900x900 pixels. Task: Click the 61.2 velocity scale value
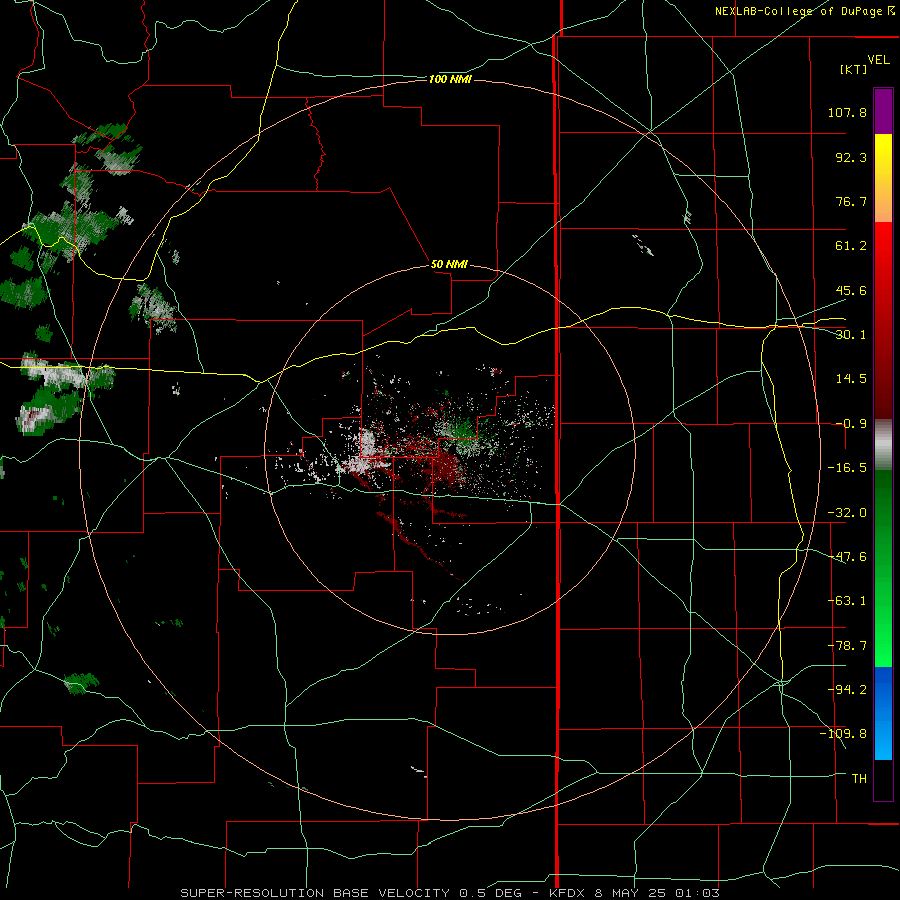[851, 246]
